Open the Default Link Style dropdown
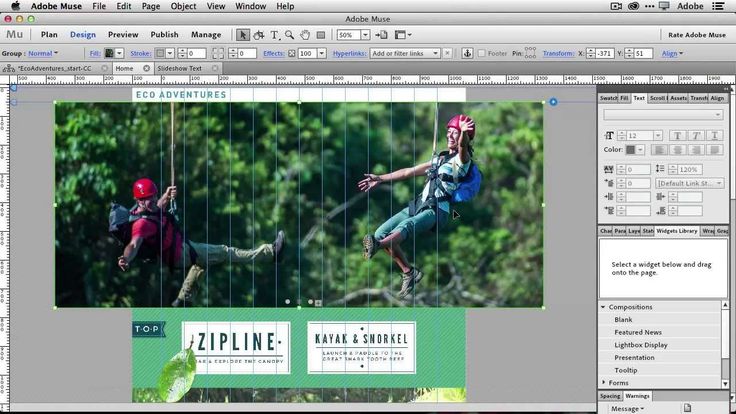The height and width of the screenshot is (414, 736). 690,183
